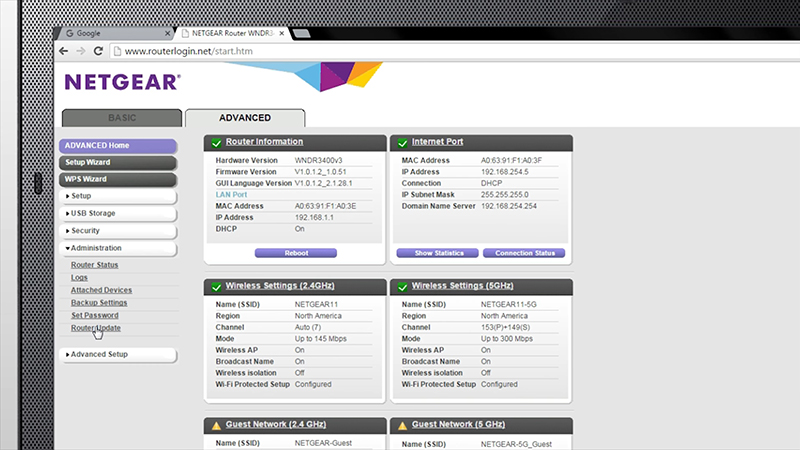Click the Router Information heading link

pyautogui.click(x=264, y=142)
